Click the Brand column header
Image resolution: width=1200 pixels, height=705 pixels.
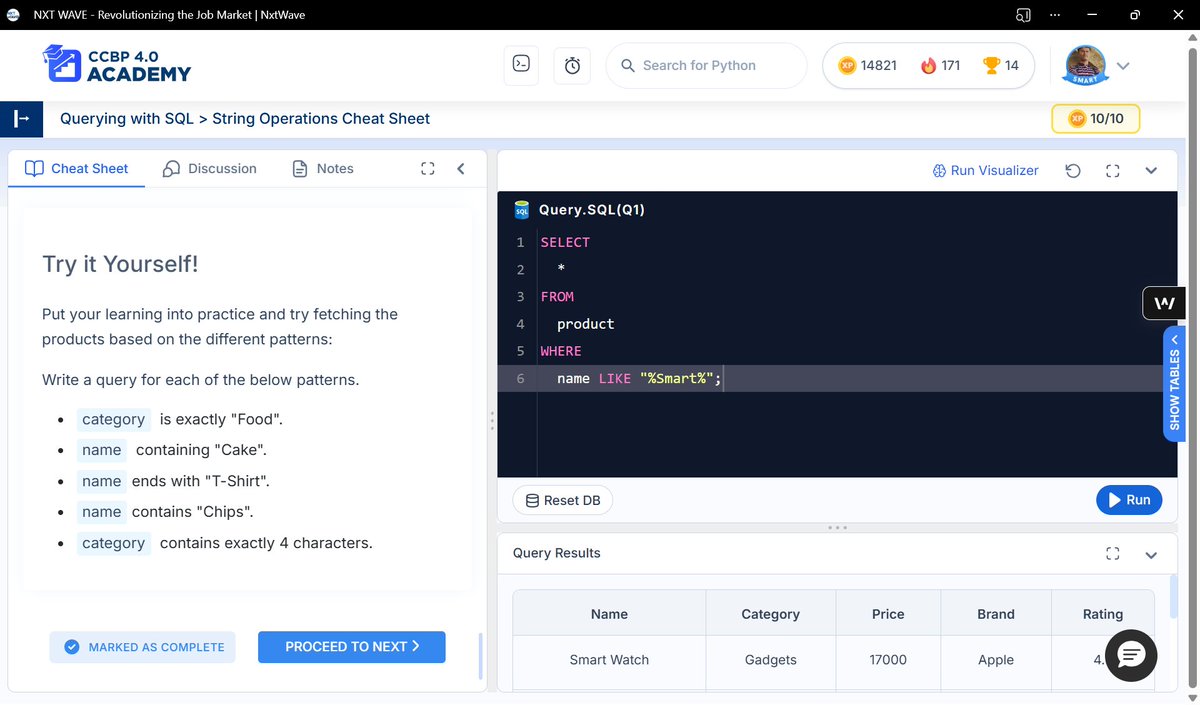pyautogui.click(x=996, y=614)
